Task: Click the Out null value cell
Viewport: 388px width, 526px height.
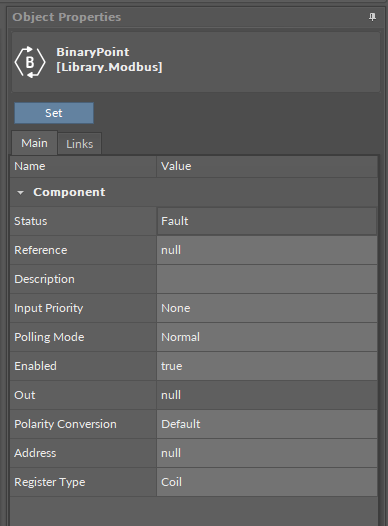Action: coord(267,395)
